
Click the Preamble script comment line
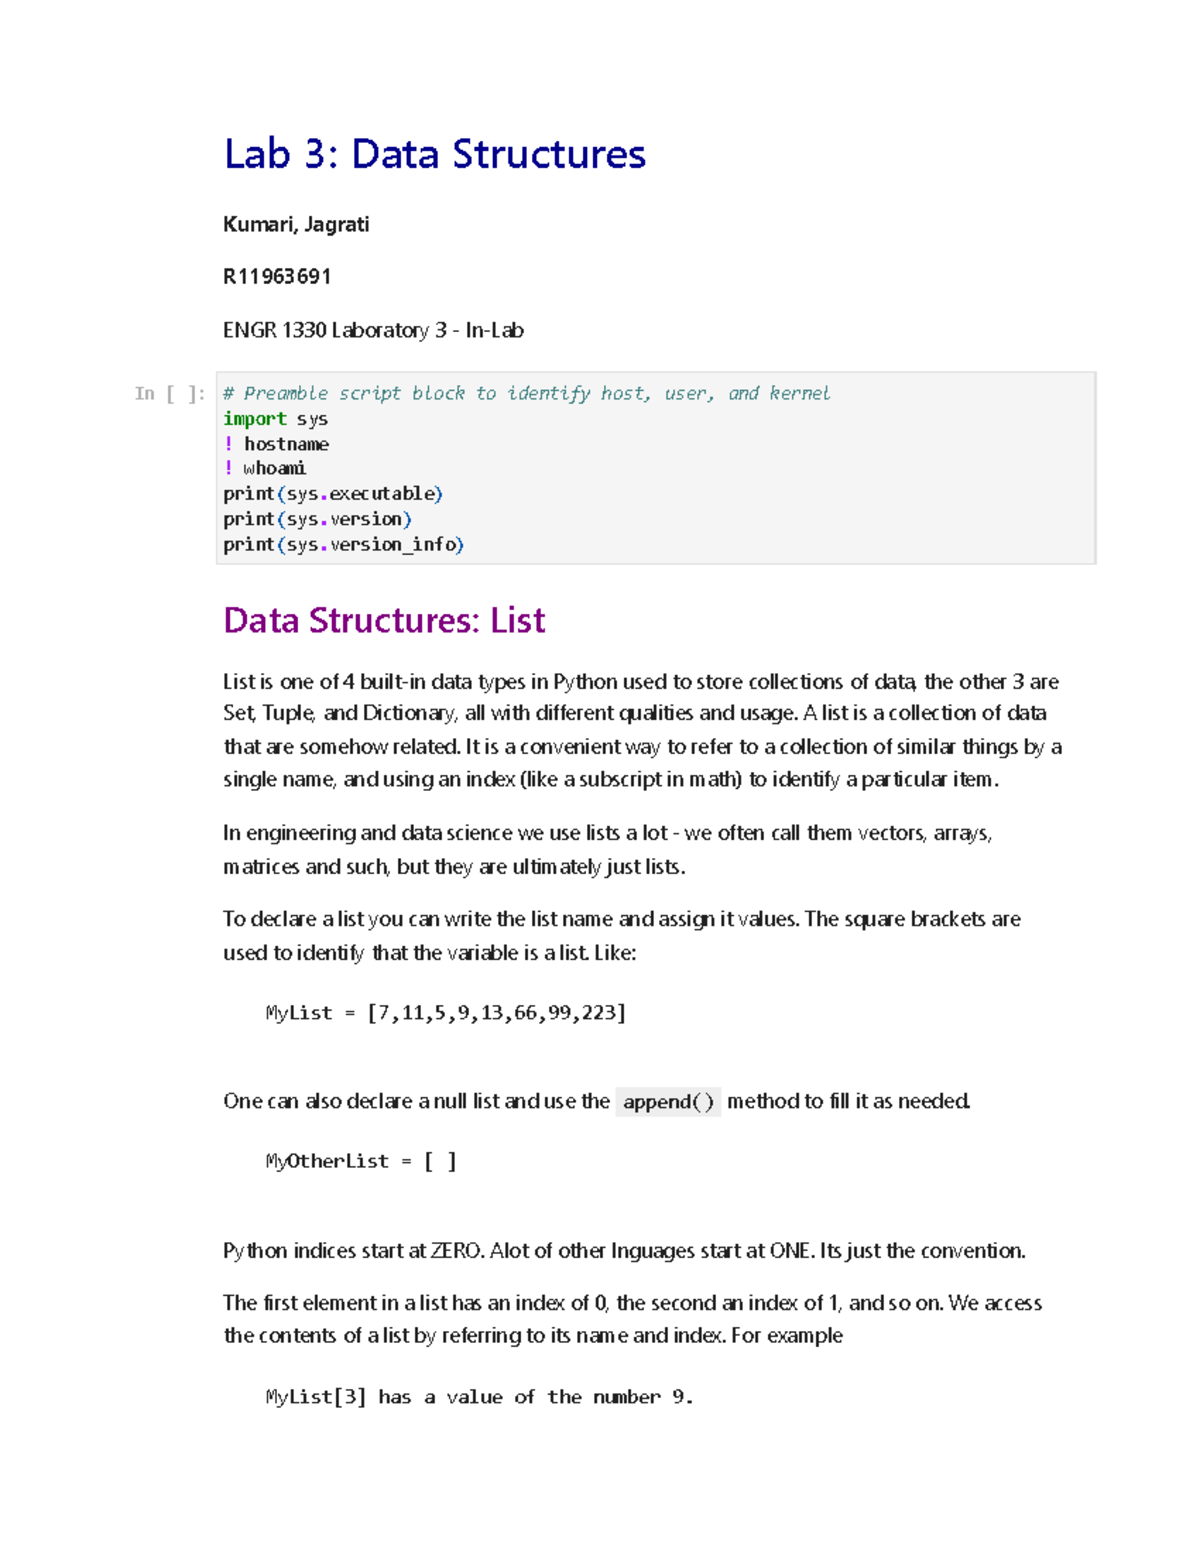click(527, 393)
